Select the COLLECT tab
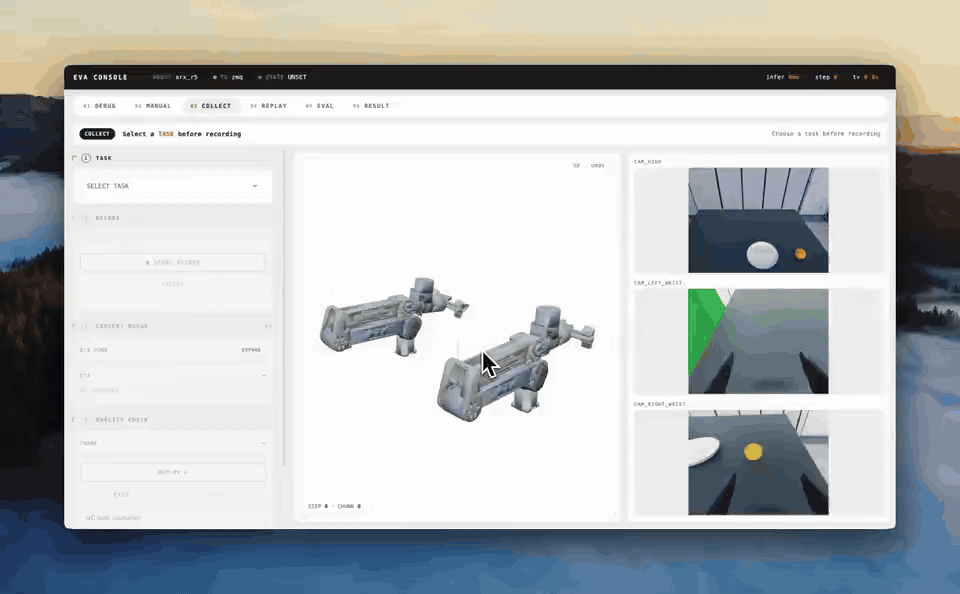The height and width of the screenshot is (594, 960). click(211, 106)
